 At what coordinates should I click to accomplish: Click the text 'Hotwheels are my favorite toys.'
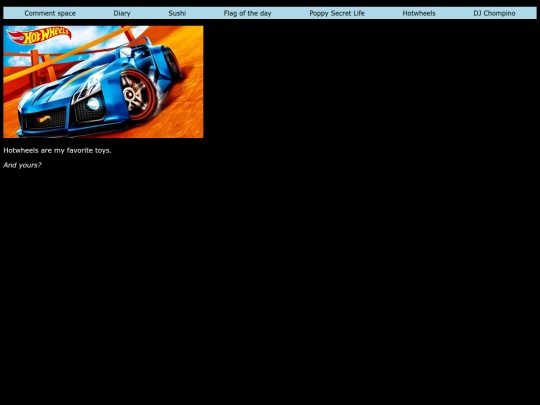[57, 150]
